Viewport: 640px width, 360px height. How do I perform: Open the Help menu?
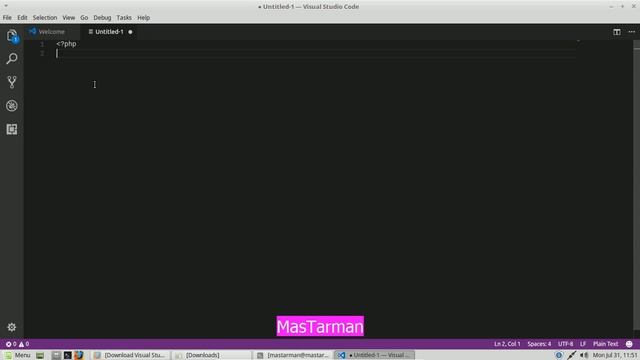[x=143, y=18]
